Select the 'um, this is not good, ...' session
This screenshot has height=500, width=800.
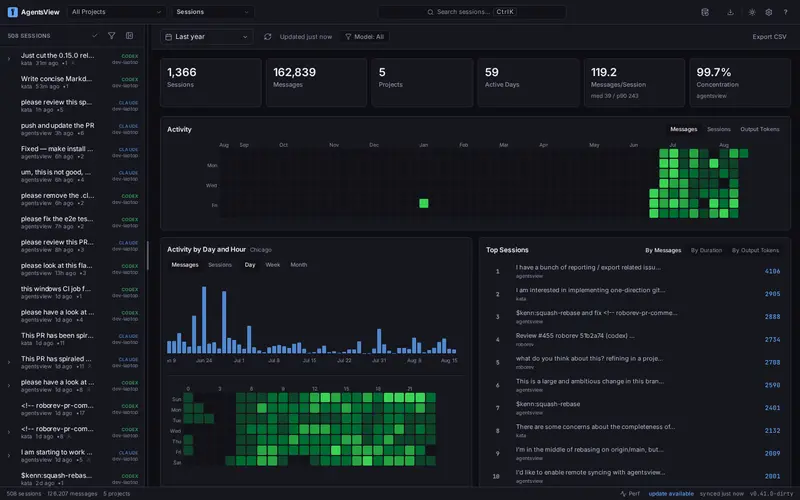tap(72, 176)
